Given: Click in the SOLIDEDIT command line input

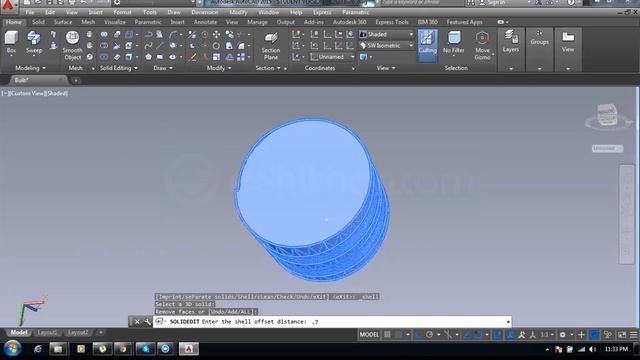Looking at the screenshot, I should (331, 322).
